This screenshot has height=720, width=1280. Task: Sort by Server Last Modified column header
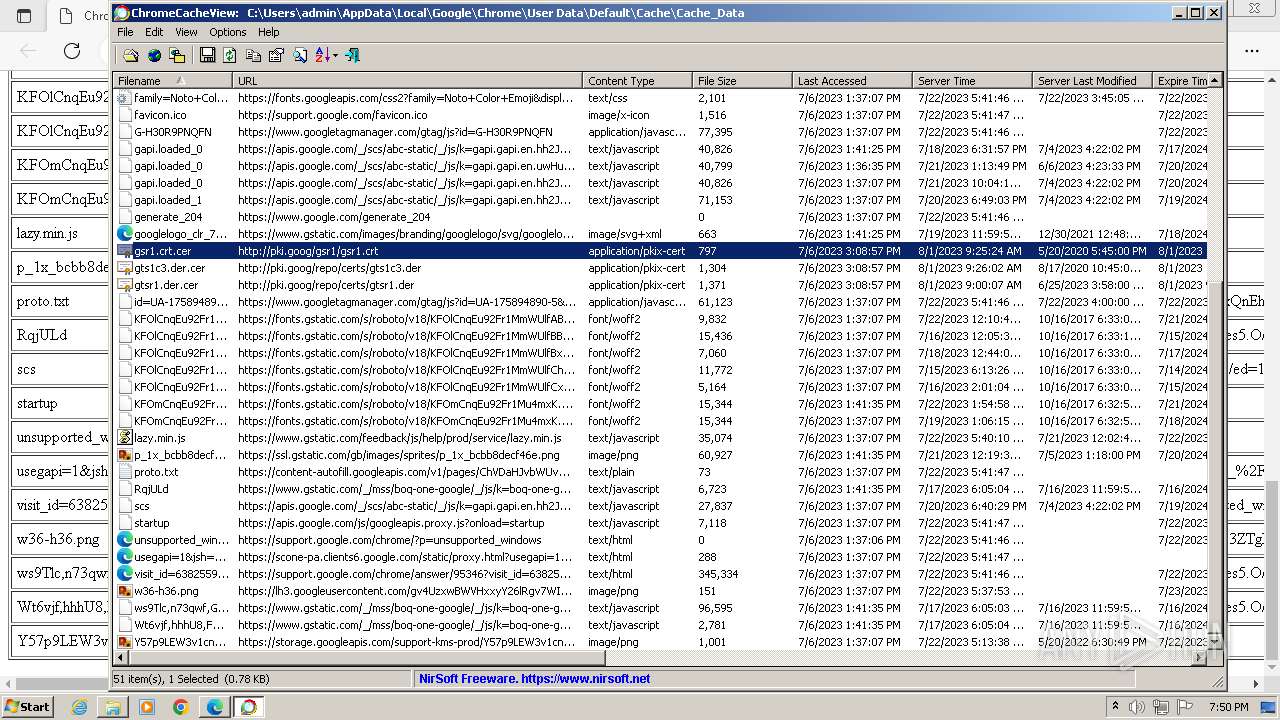1092,81
